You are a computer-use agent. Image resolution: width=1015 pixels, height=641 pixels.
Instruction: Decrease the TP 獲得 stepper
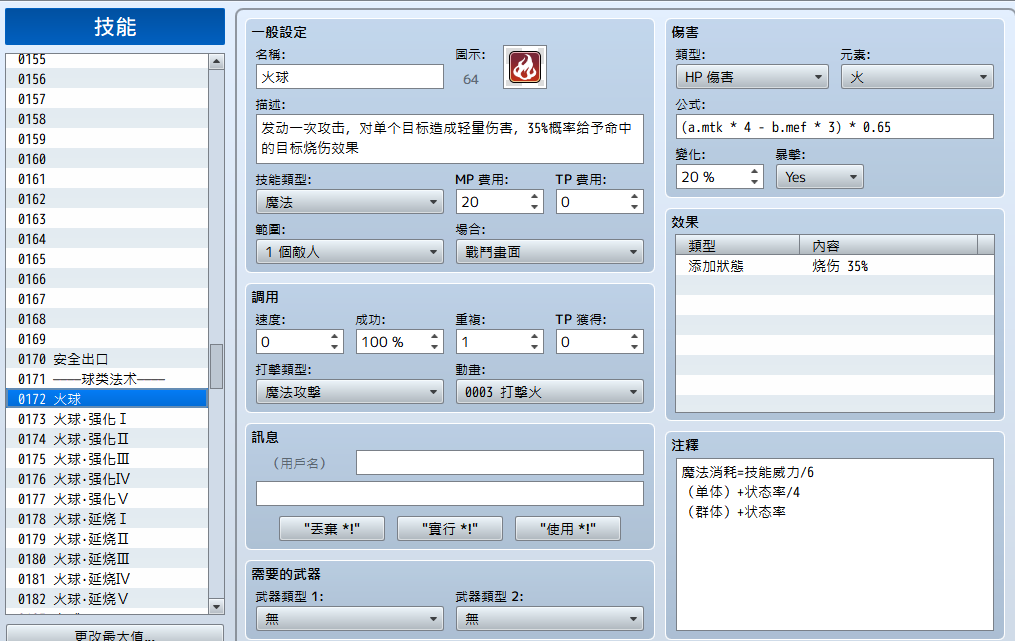point(634,348)
